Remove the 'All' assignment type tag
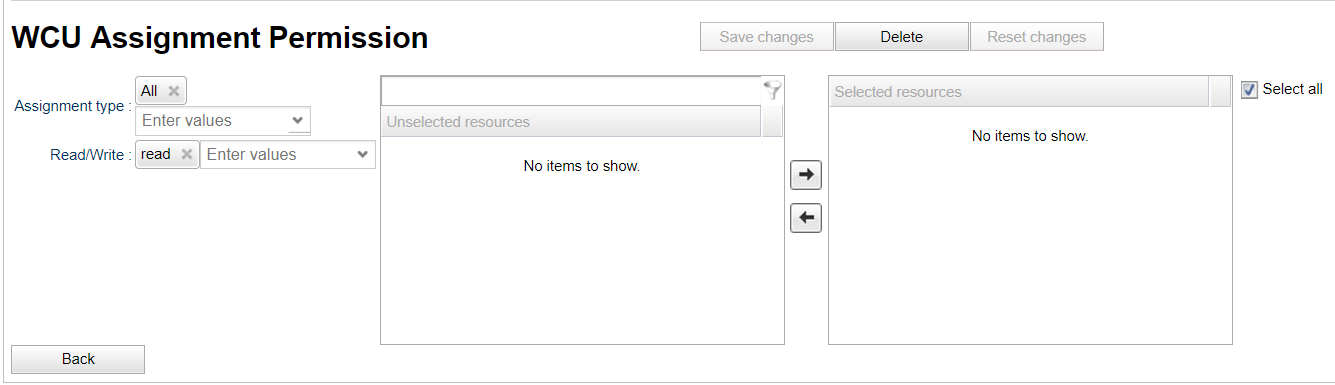The image size is (1335, 385). tap(174, 91)
